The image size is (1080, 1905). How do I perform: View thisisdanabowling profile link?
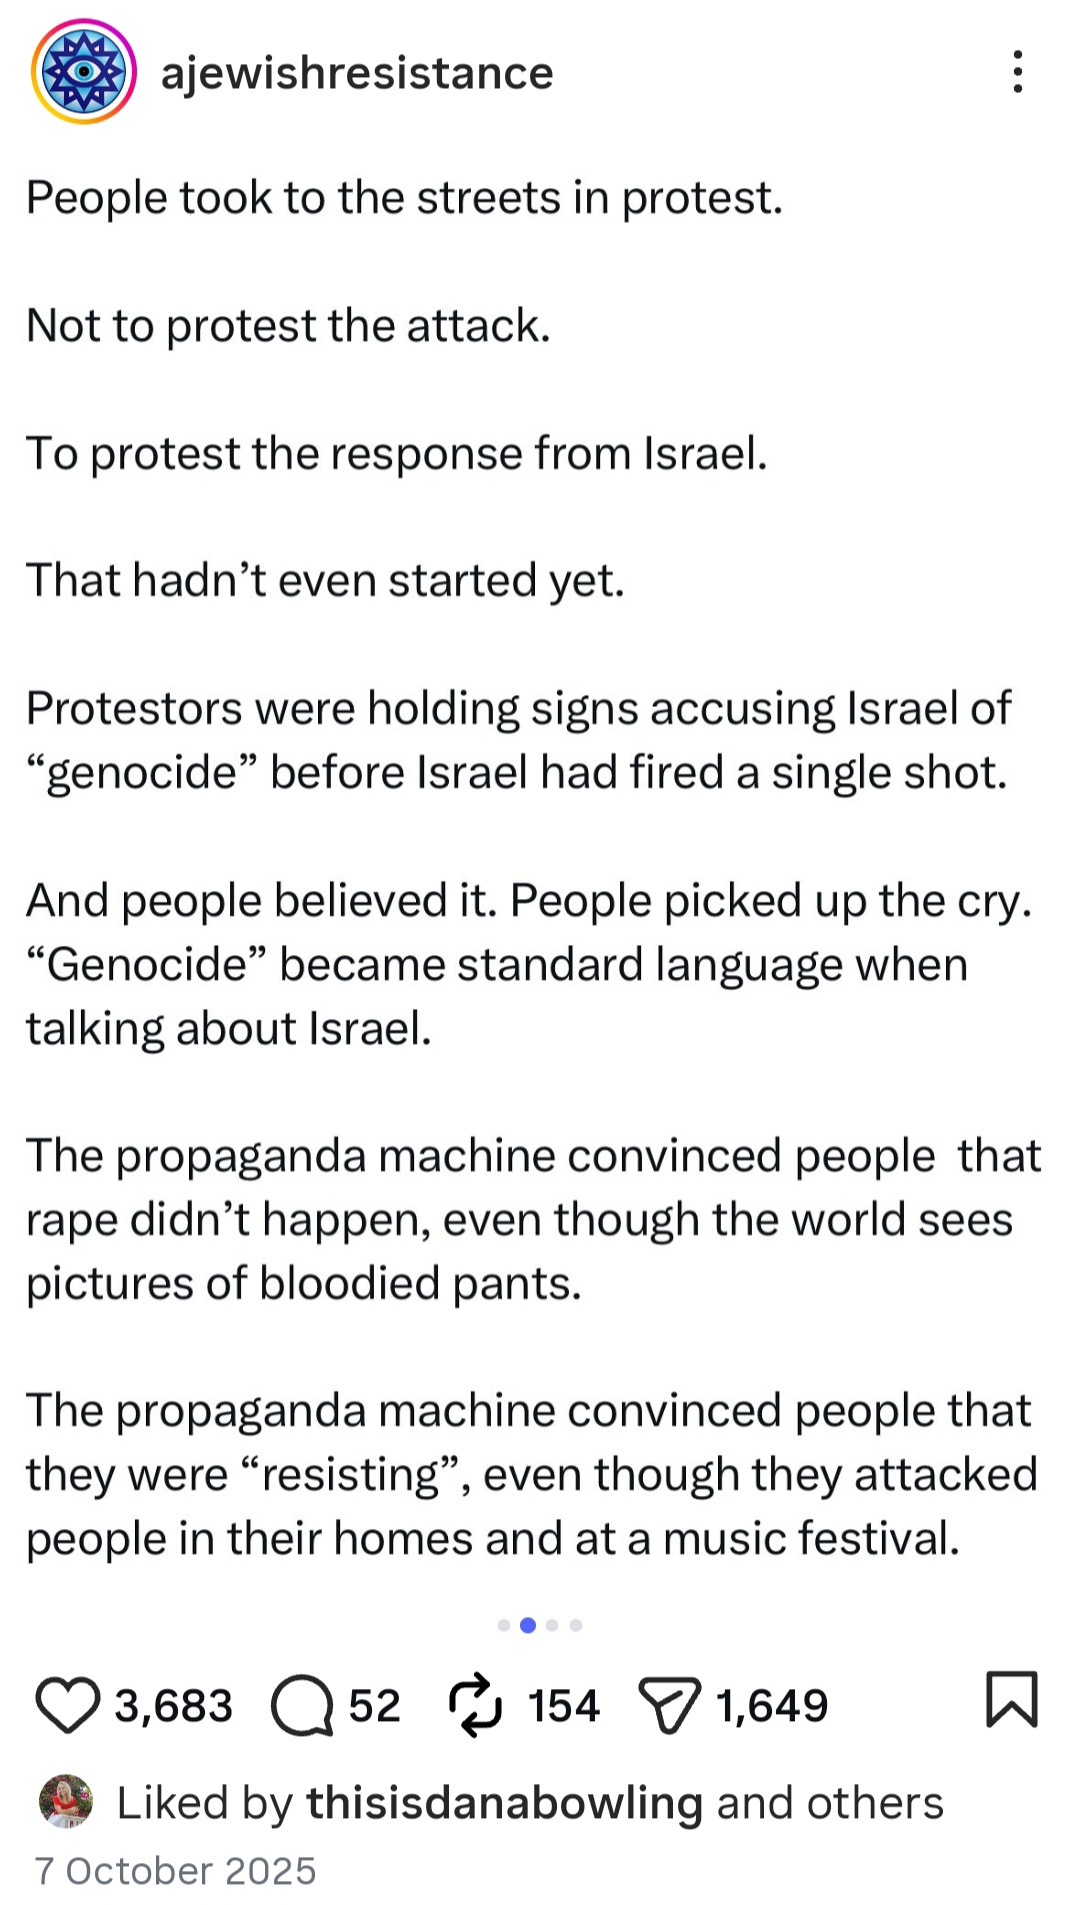coord(505,1803)
